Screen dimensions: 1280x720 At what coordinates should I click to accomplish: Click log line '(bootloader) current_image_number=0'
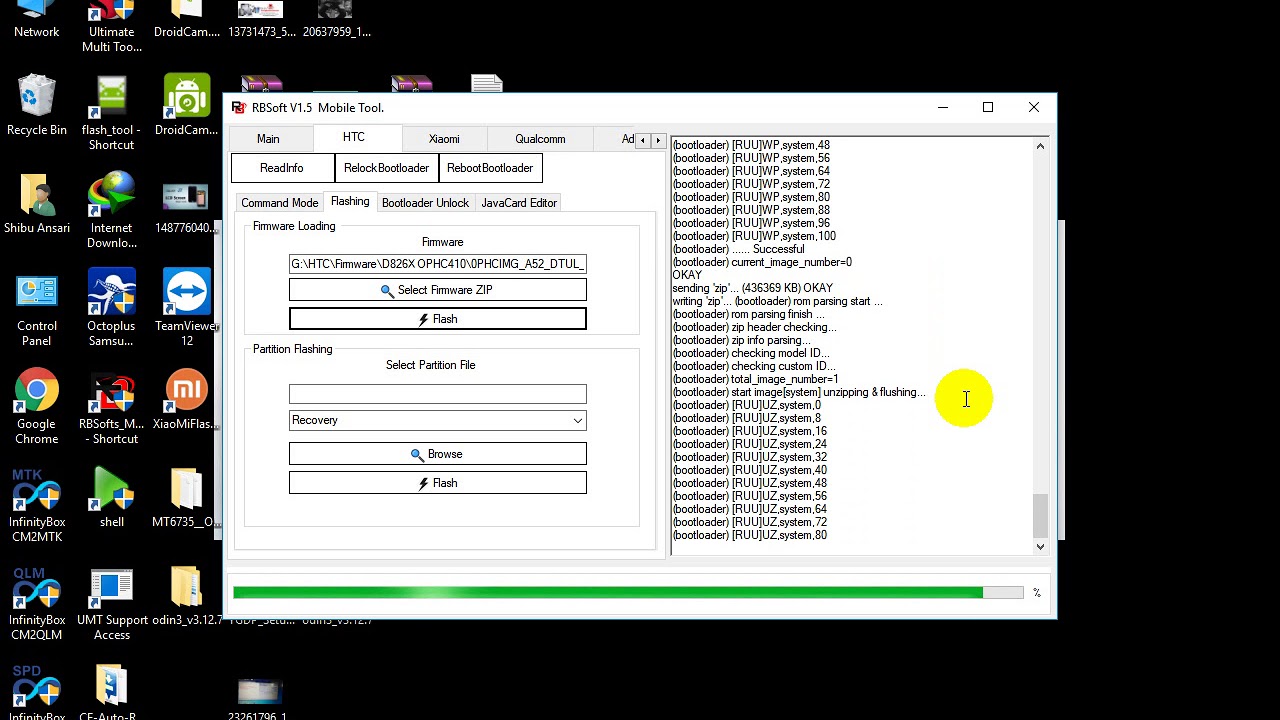click(762, 262)
